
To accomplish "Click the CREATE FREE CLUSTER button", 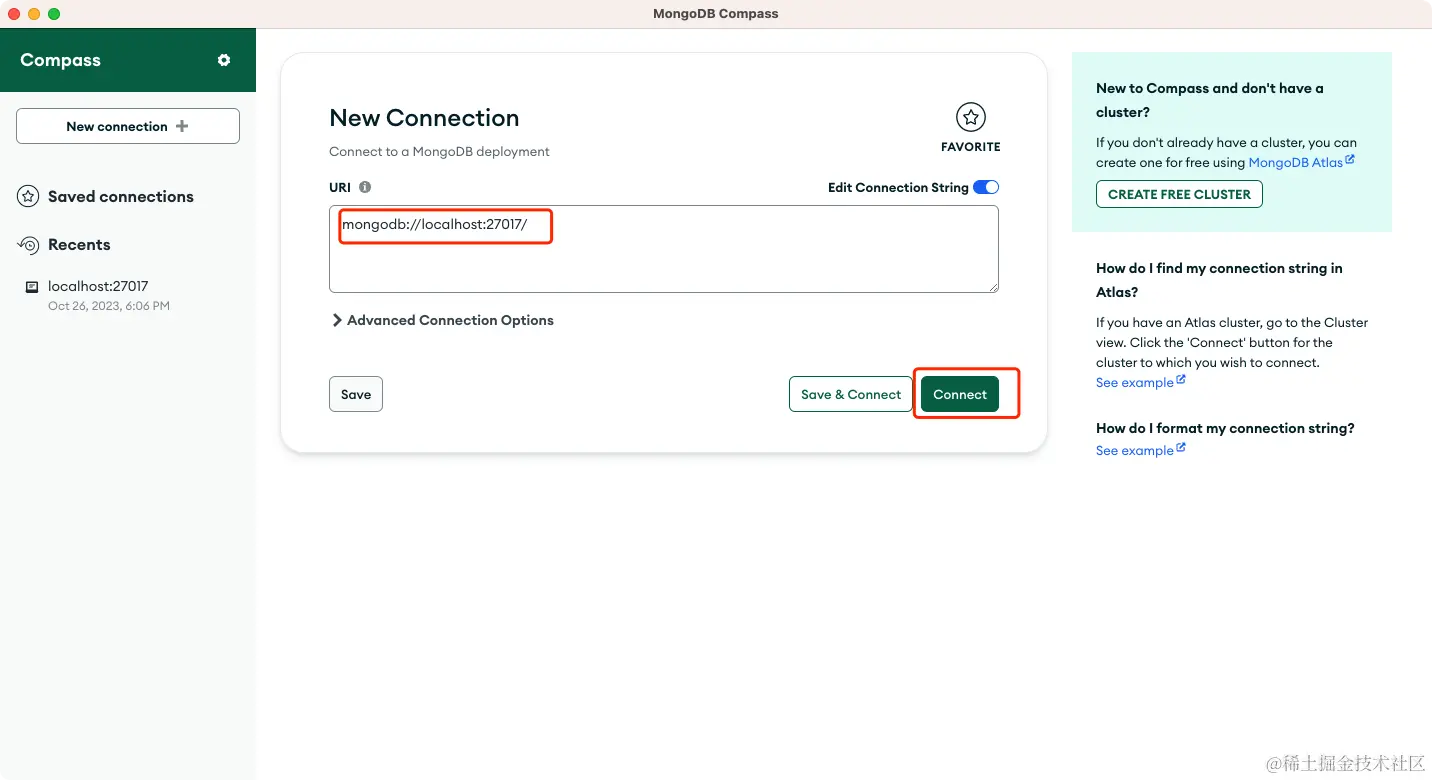I will coord(1179,194).
